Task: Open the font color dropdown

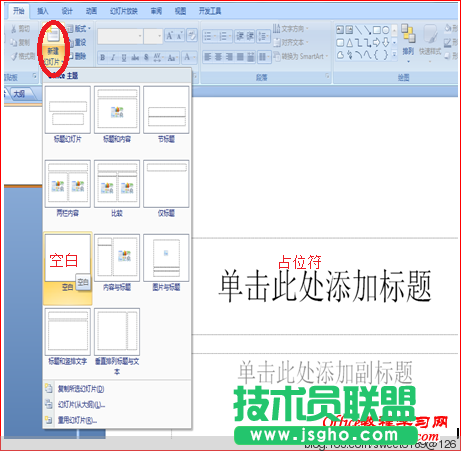Action: [194, 57]
